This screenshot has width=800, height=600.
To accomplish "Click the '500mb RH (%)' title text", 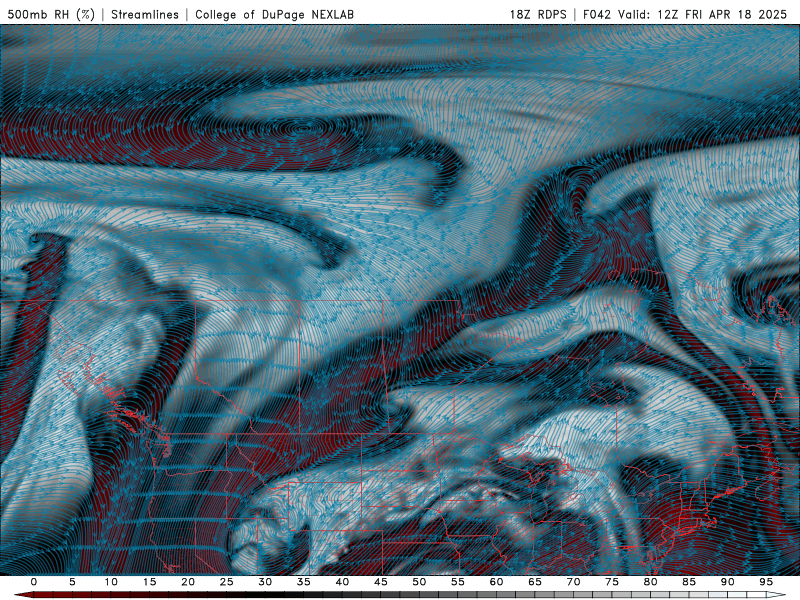I will [x=52, y=14].
